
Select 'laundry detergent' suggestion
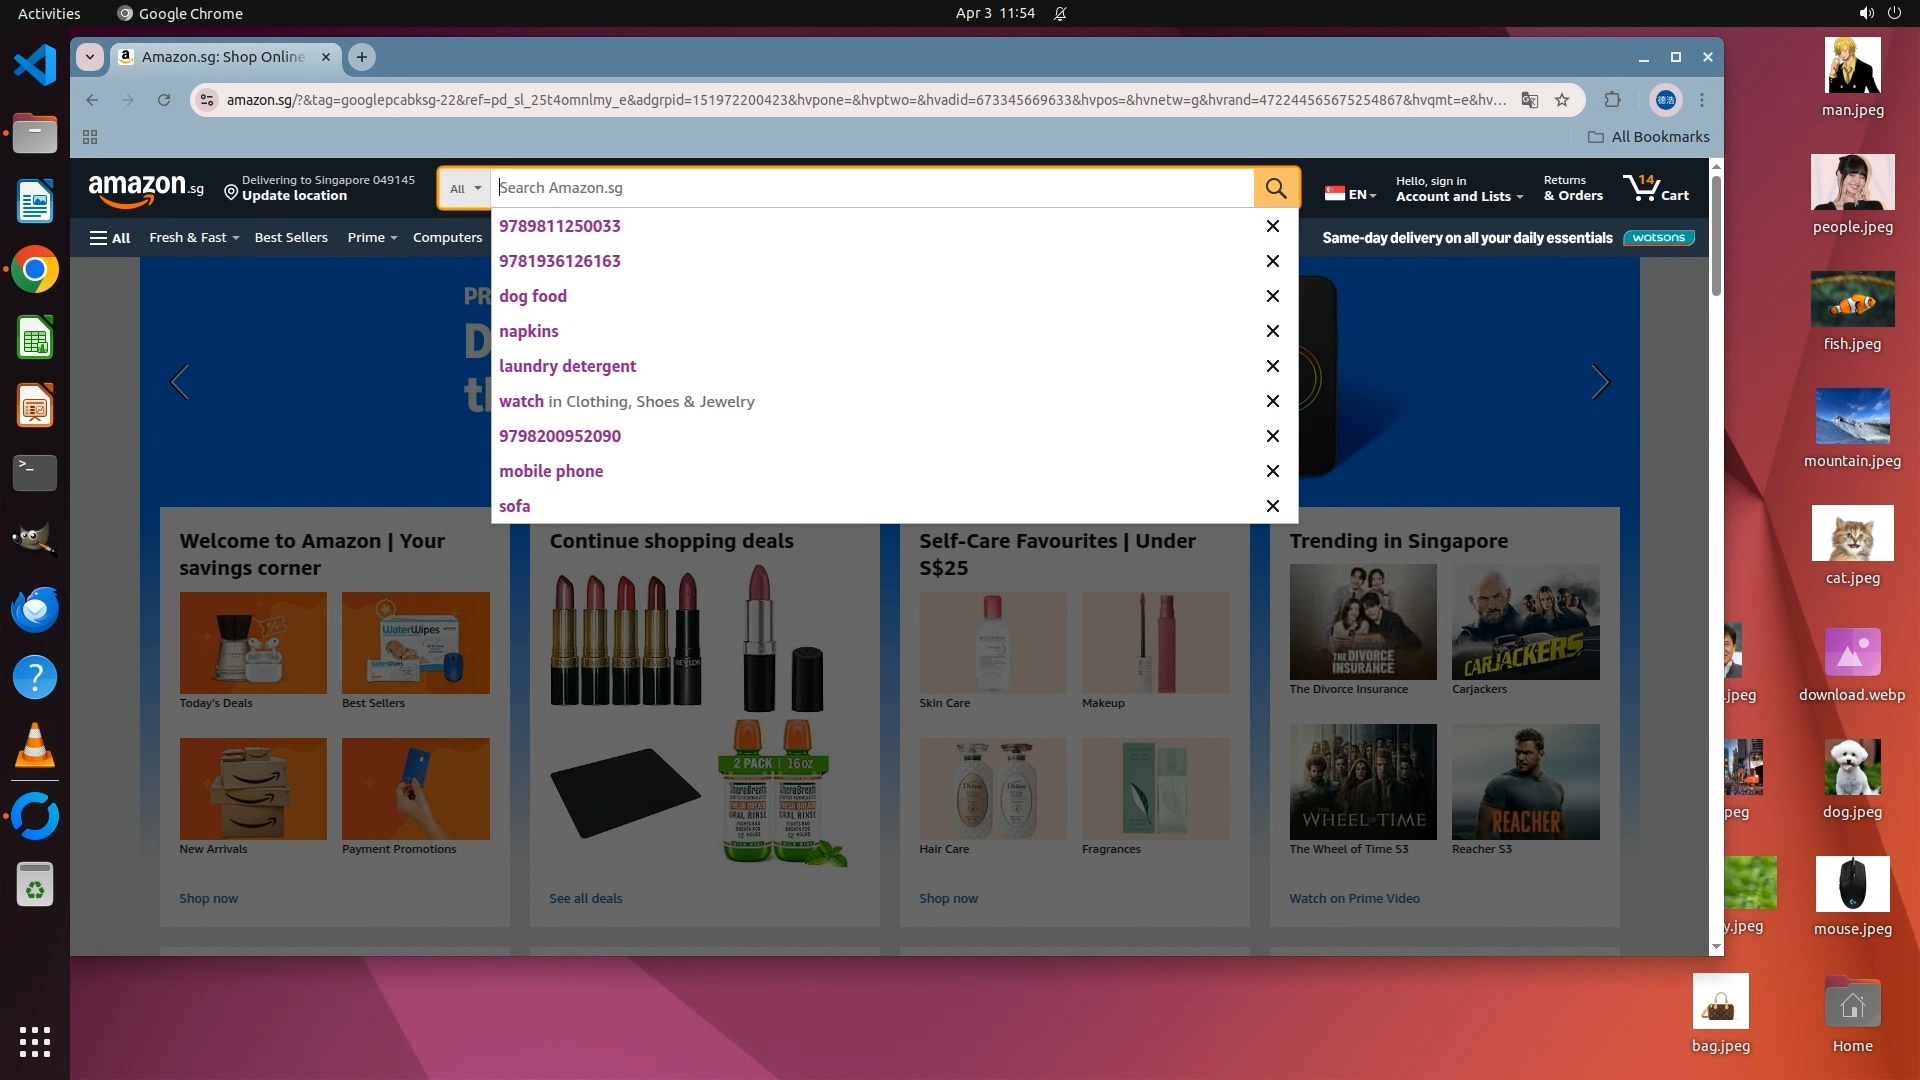click(x=567, y=366)
